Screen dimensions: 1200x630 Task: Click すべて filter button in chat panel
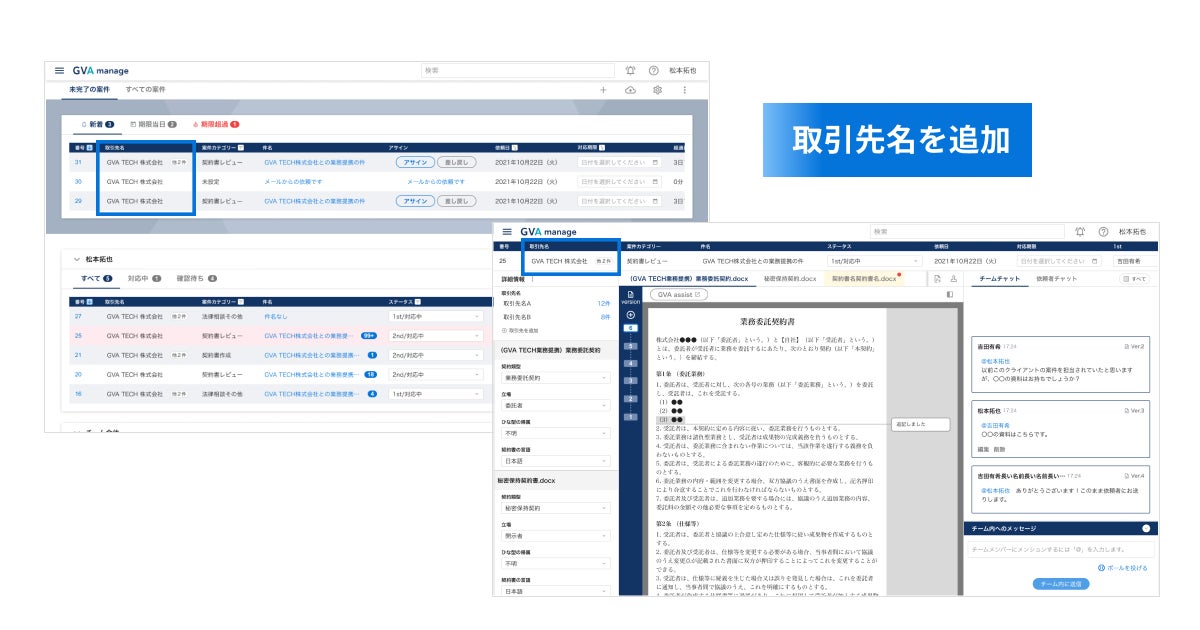[x=1135, y=279]
